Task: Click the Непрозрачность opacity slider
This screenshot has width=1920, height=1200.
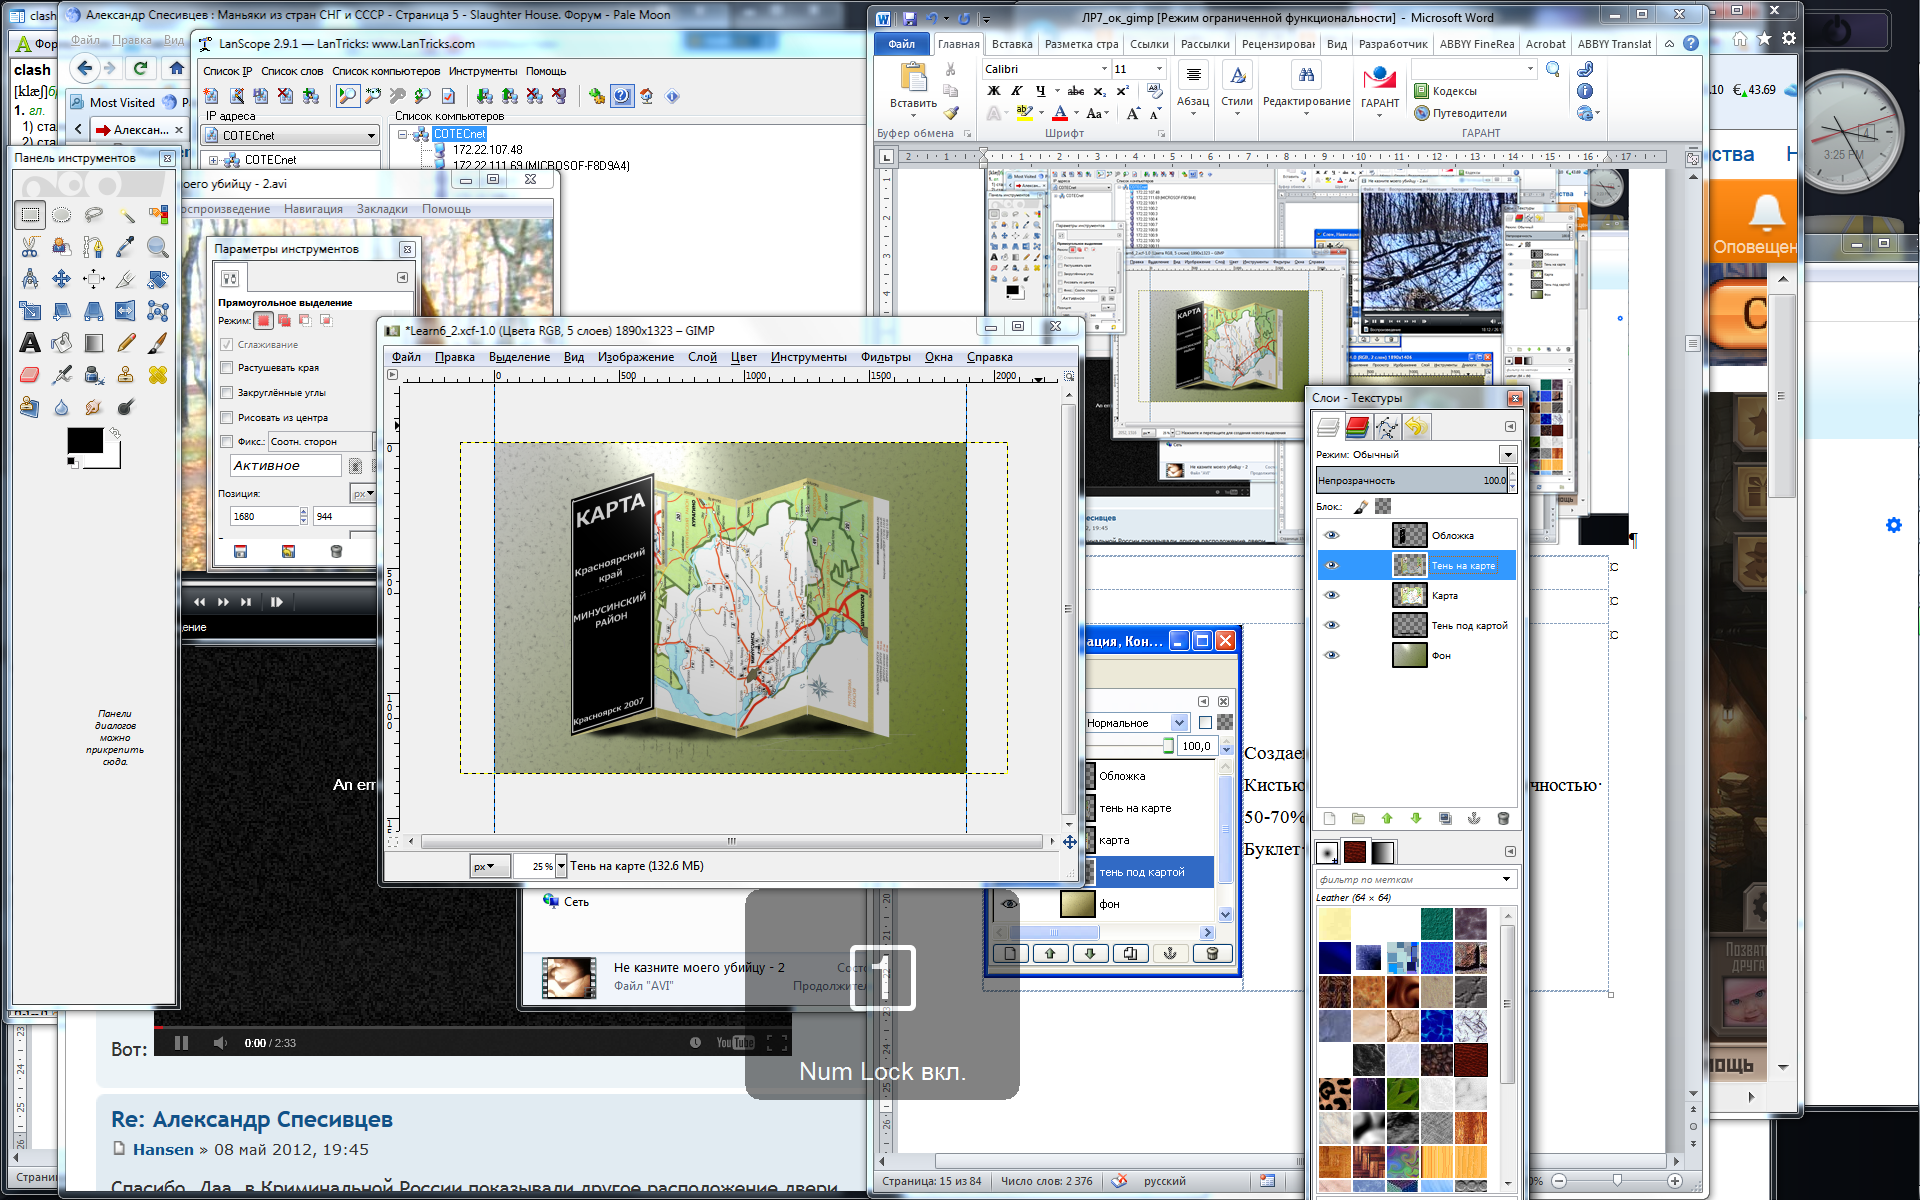Action: click(1411, 481)
